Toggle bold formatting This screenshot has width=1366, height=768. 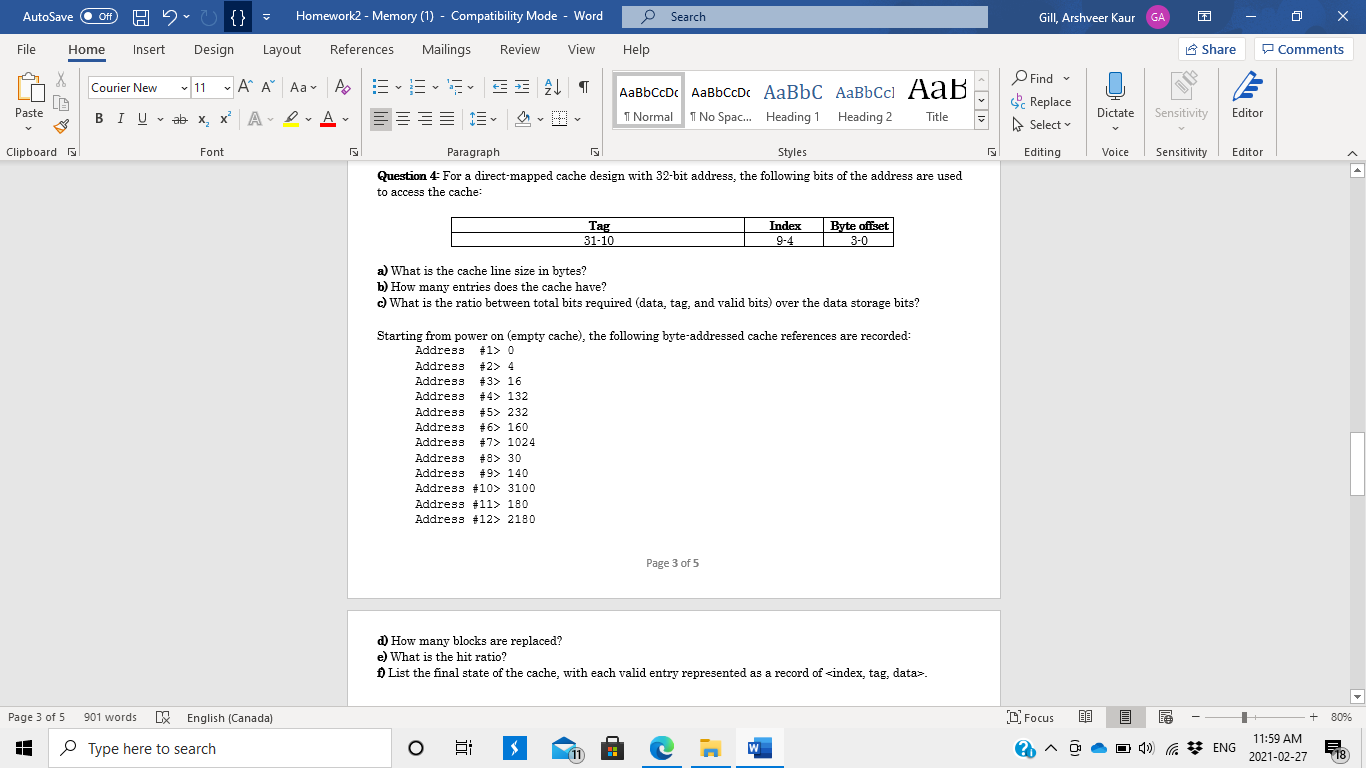(98, 118)
